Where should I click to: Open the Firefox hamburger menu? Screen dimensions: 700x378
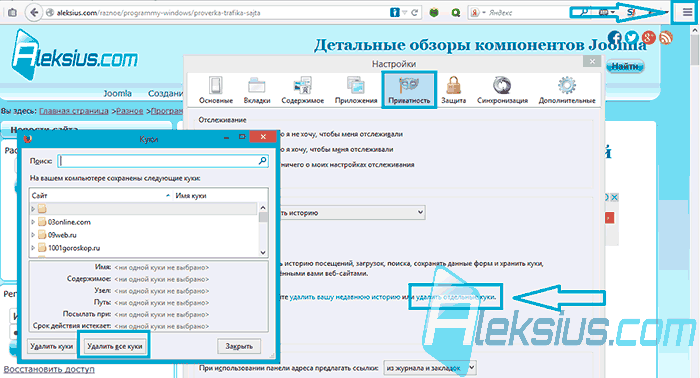[x=687, y=12]
